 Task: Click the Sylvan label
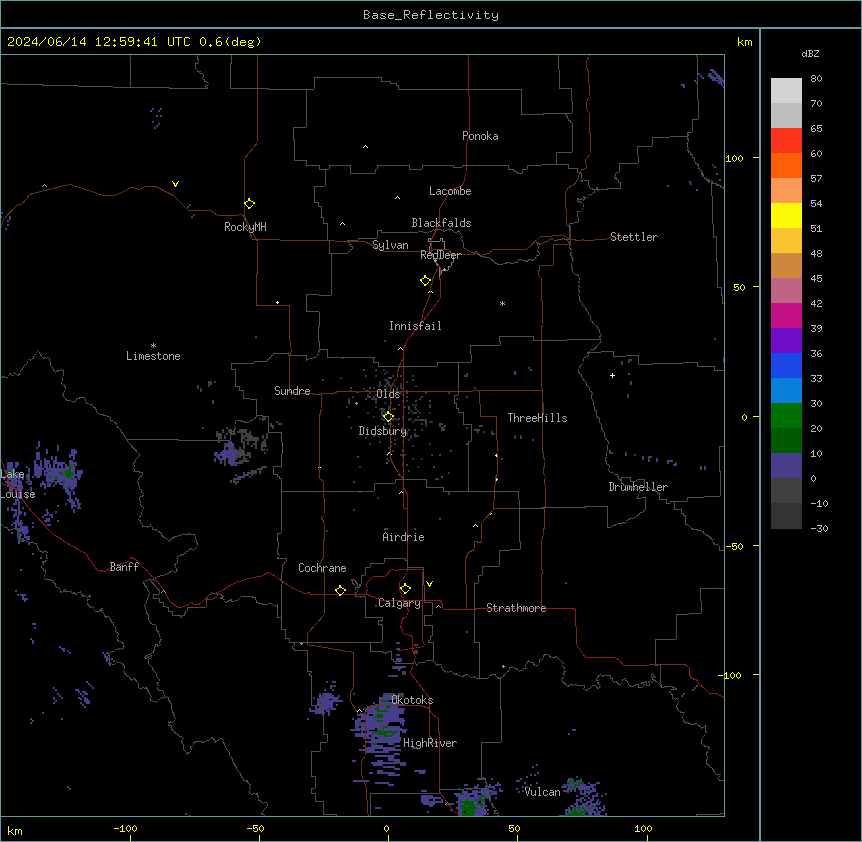pos(390,245)
